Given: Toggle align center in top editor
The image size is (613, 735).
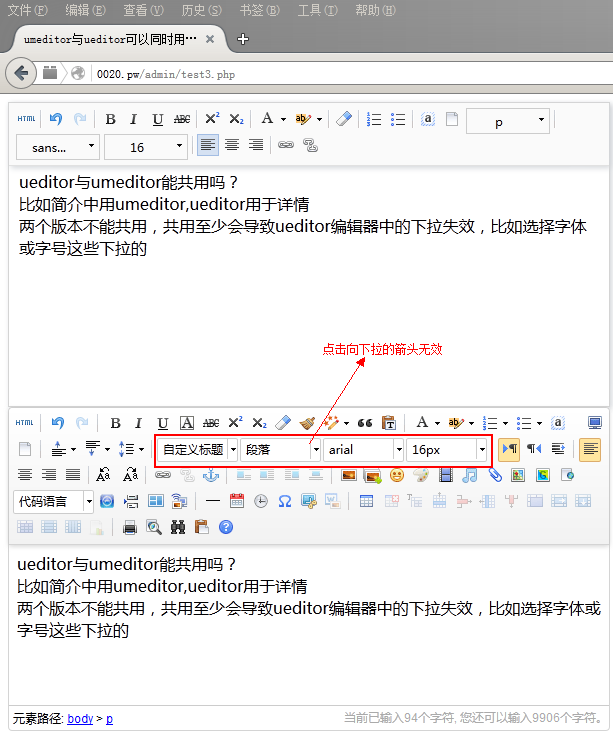Looking at the screenshot, I should [x=232, y=145].
